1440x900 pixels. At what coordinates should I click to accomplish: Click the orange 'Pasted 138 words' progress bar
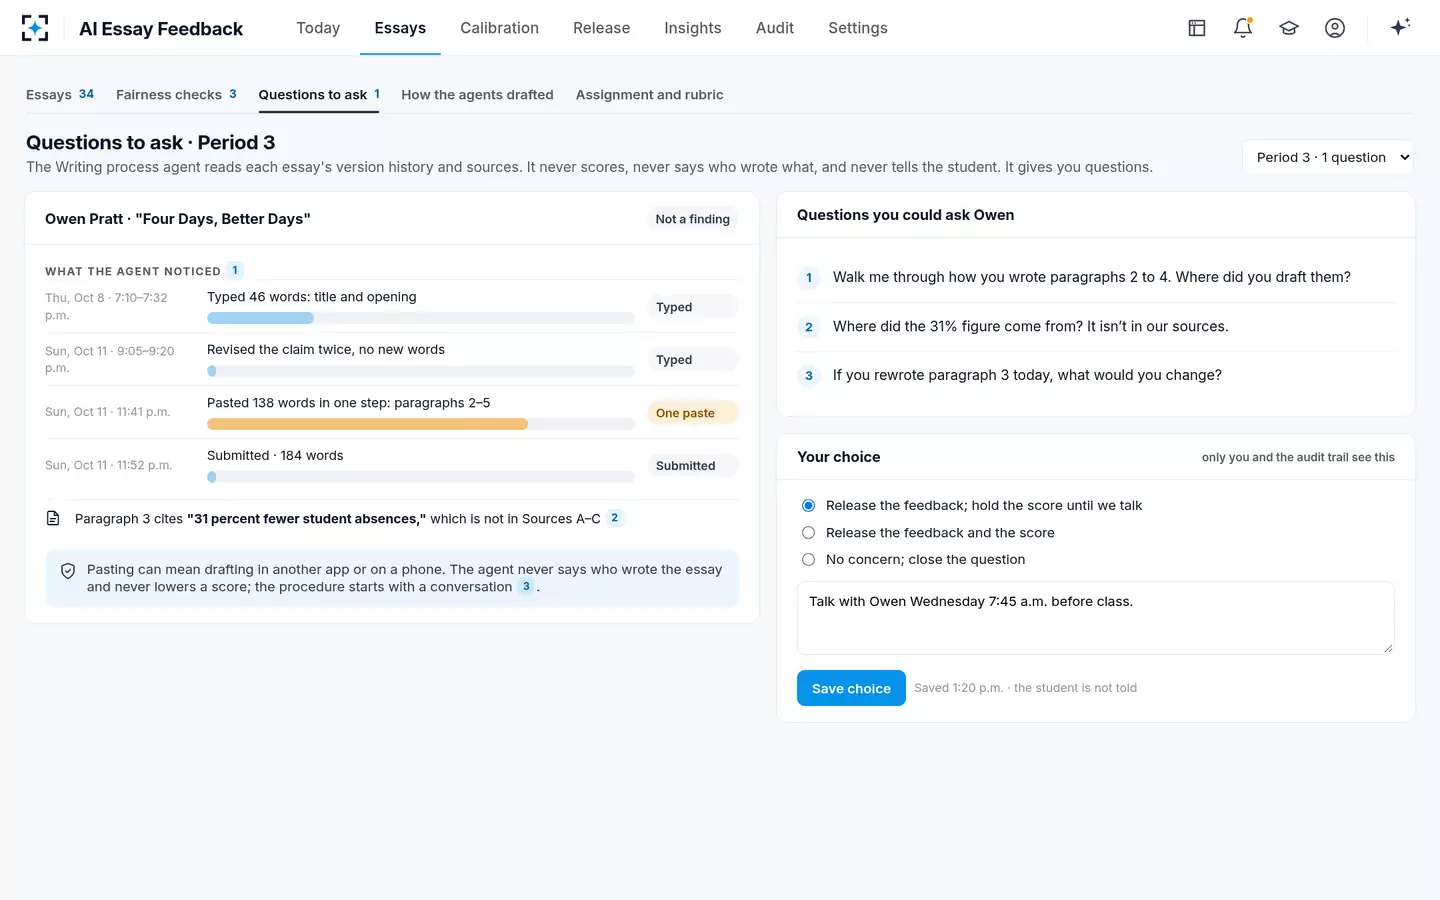tap(421, 424)
